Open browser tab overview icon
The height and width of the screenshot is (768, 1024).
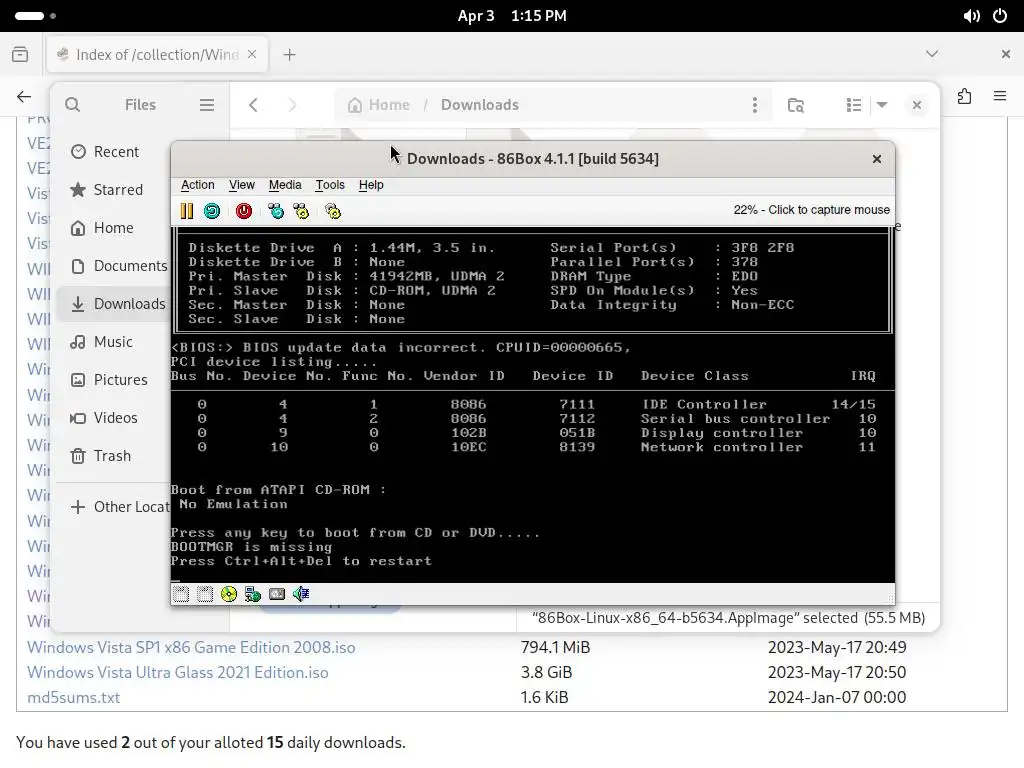coord(20,54)
